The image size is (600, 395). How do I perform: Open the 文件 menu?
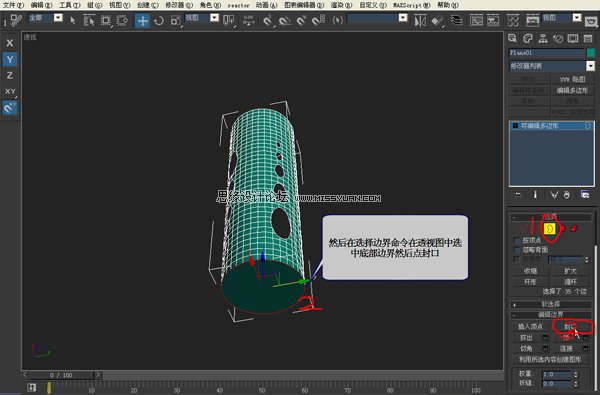(x=13, y=5)
